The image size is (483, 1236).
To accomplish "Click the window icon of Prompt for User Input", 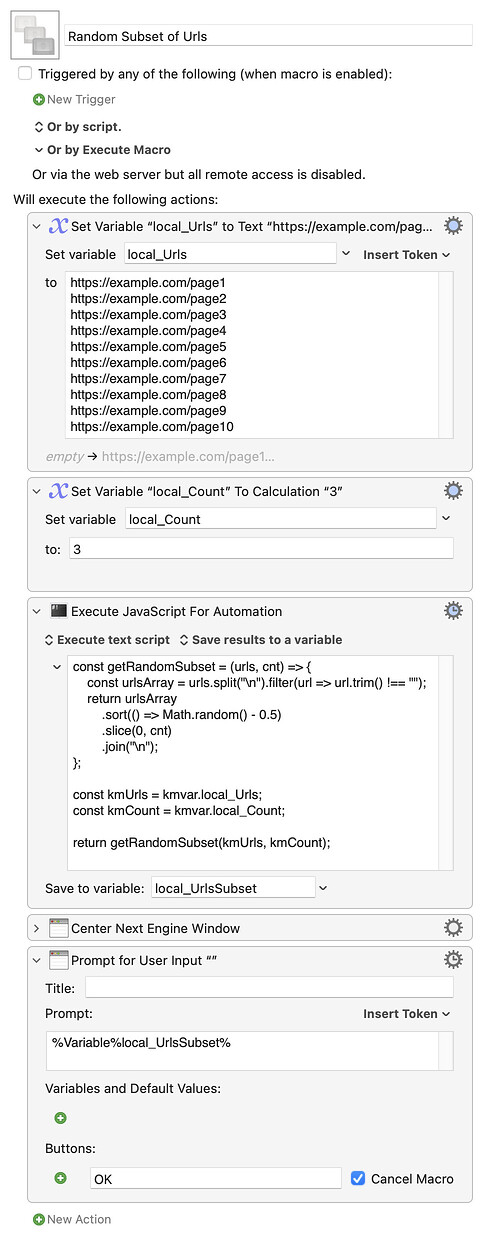I will pos(58,960).
